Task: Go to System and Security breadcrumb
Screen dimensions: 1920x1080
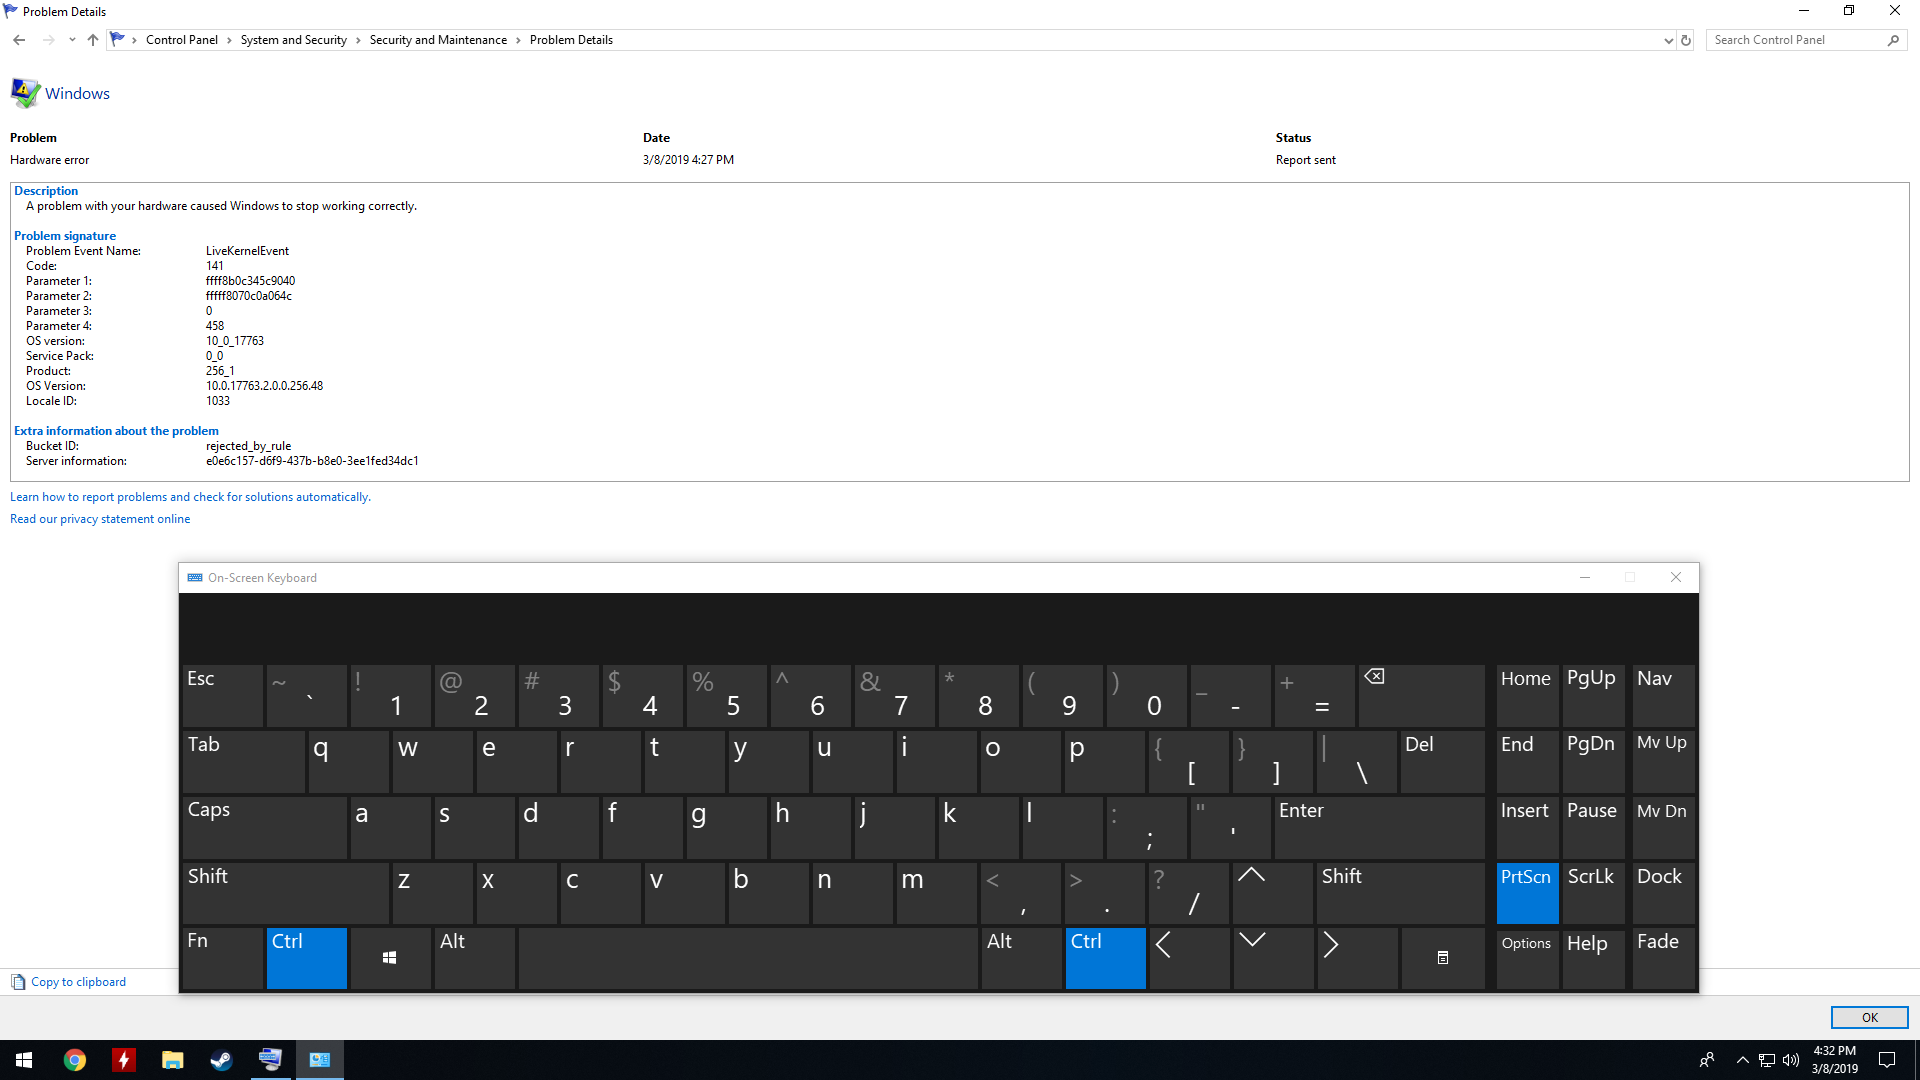Action: click(x=293, y=40)
